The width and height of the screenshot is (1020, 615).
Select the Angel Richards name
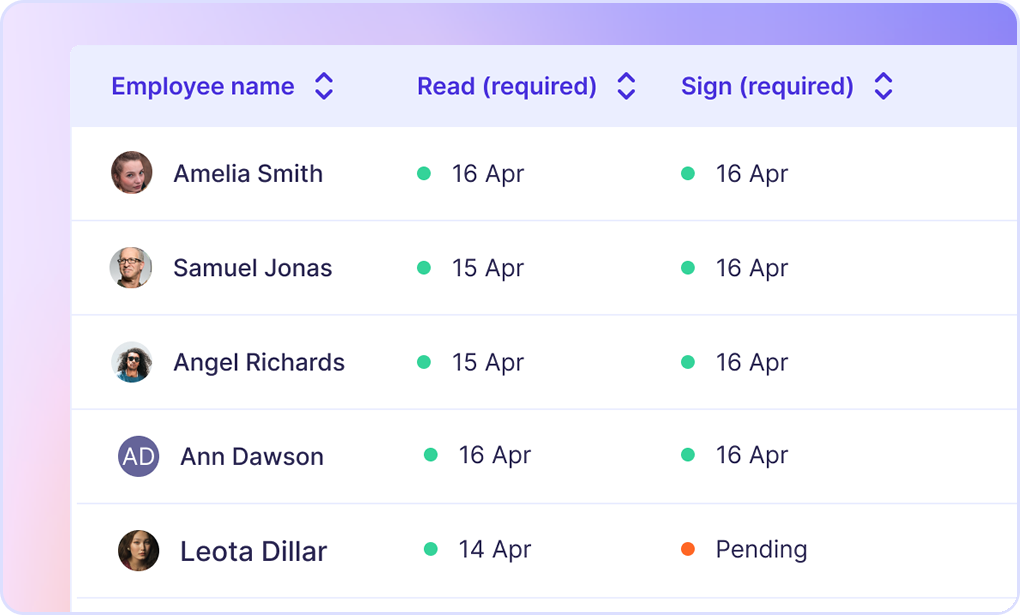tap(259, 363)
